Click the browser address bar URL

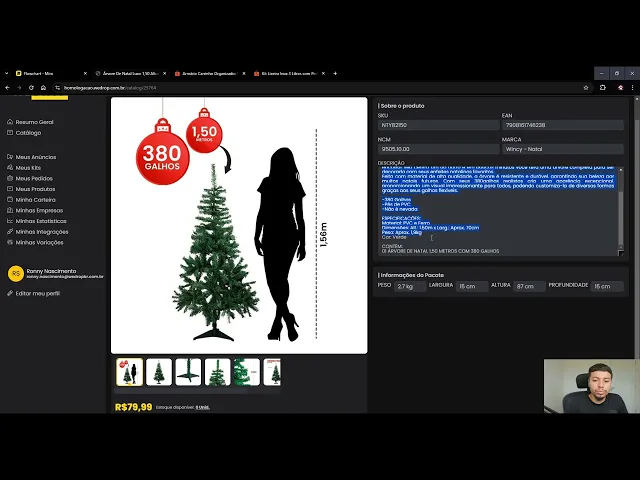coord(110,87)
